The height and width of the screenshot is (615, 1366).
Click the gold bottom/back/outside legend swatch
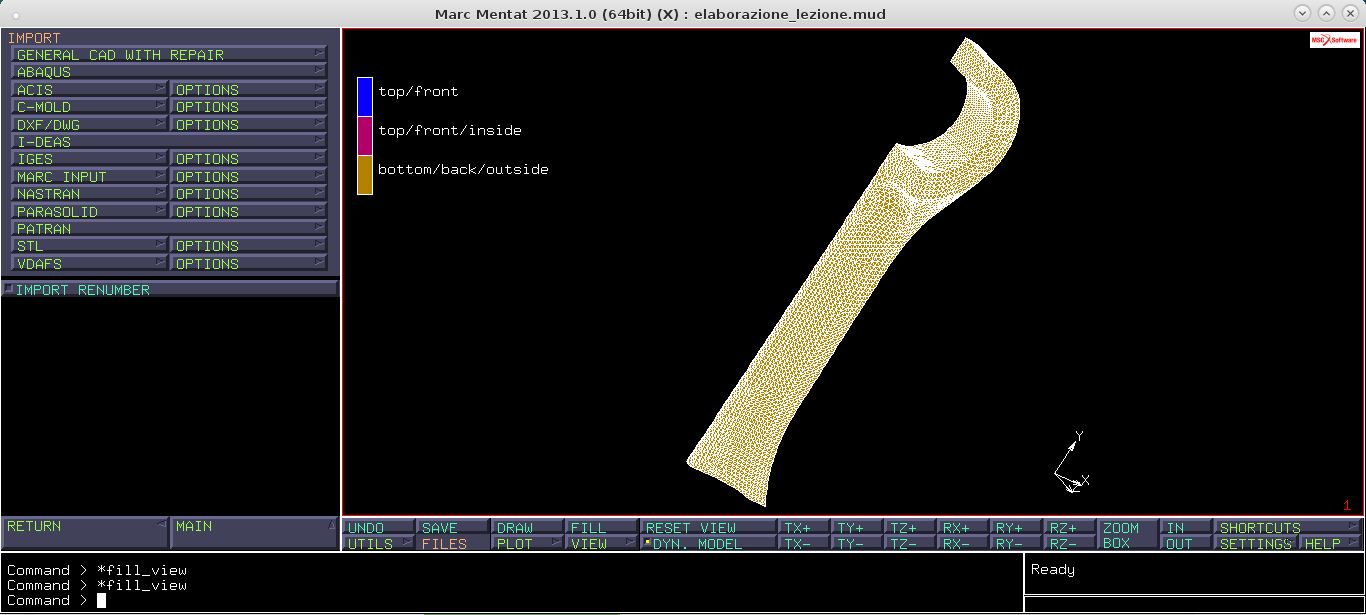point(365,175)
